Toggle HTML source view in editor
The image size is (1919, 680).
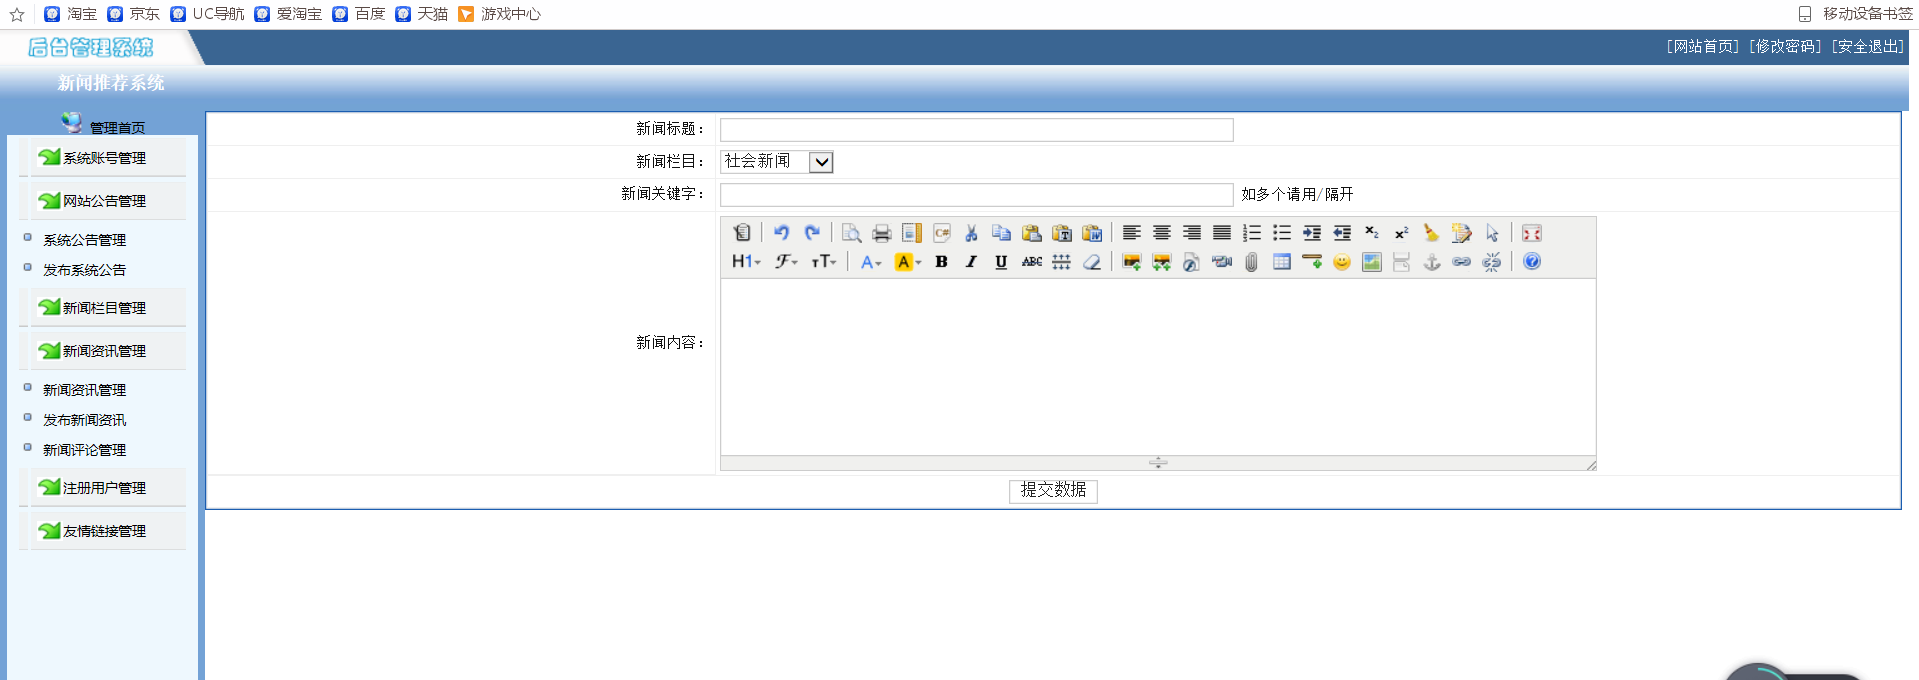click(x=741, y=233)
